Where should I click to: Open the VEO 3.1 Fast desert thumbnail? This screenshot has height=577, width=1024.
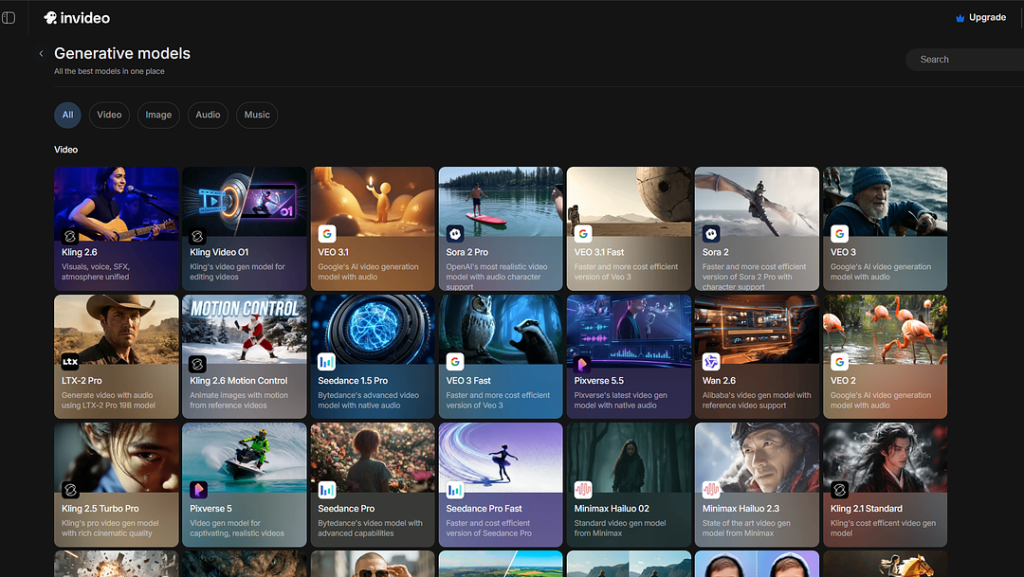coord(629,201)
